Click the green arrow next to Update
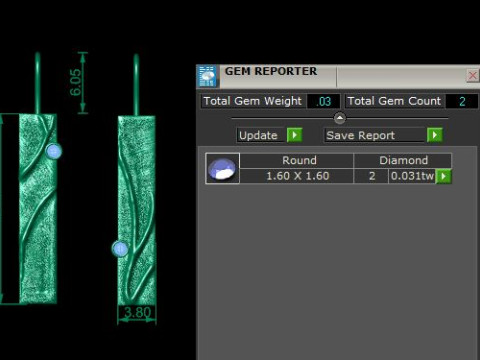The image size is (480, 360). pyautogui.click(x=295, y=135)
